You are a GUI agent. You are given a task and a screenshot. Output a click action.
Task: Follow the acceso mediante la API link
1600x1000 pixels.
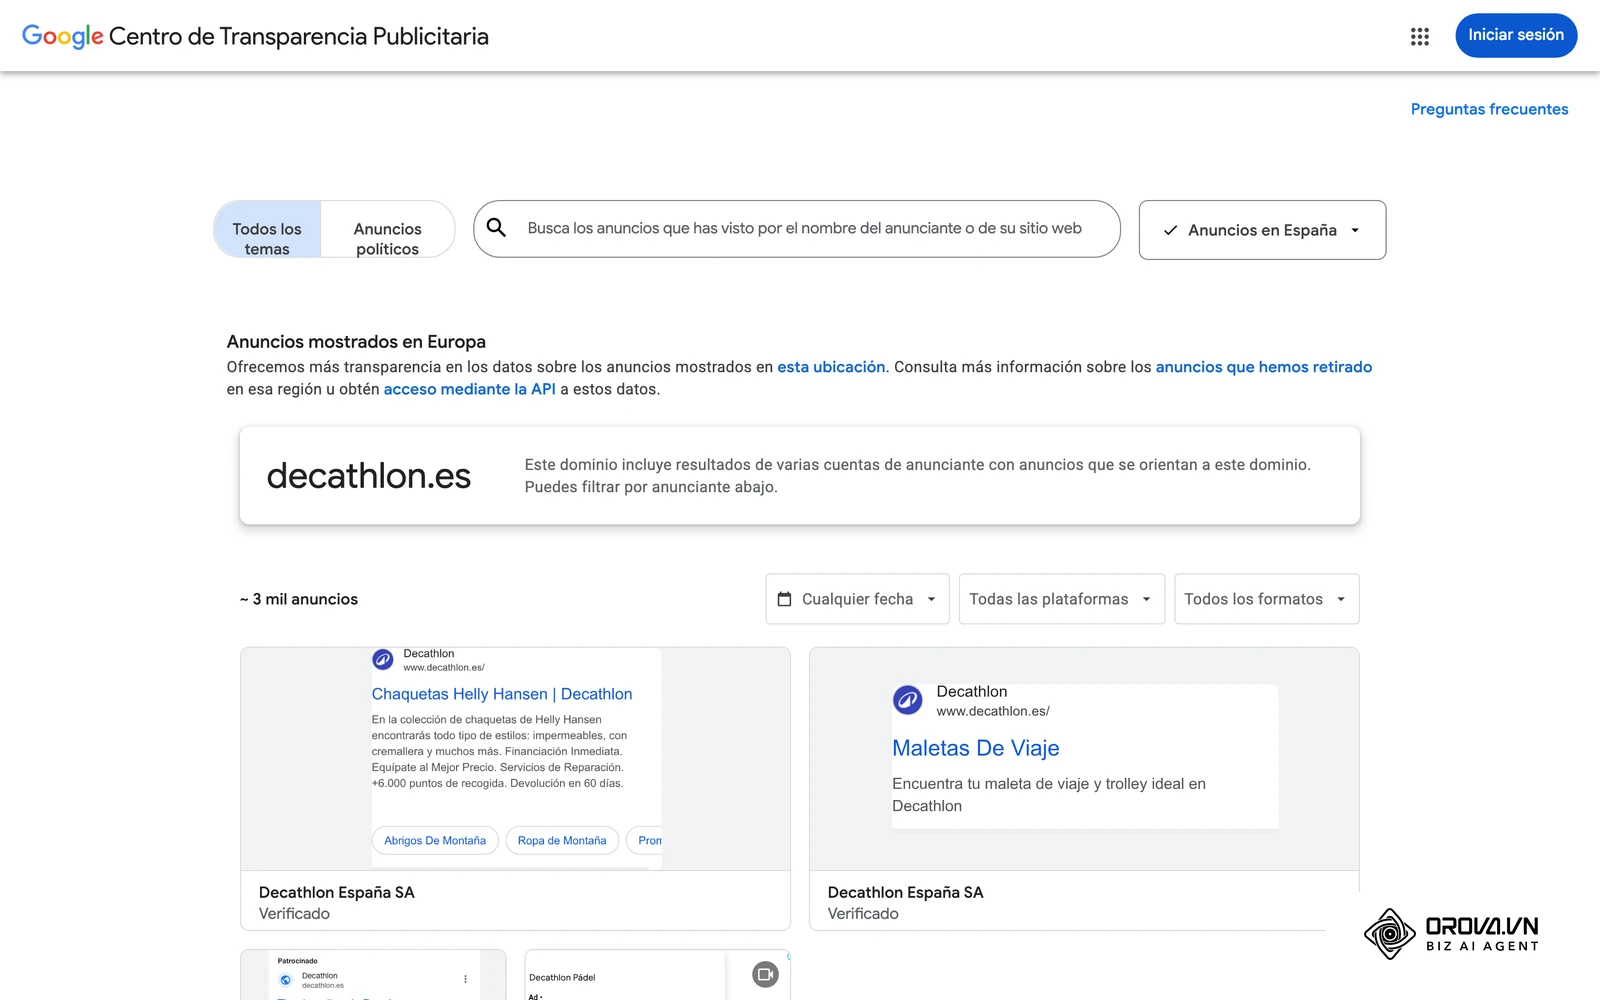469,389
